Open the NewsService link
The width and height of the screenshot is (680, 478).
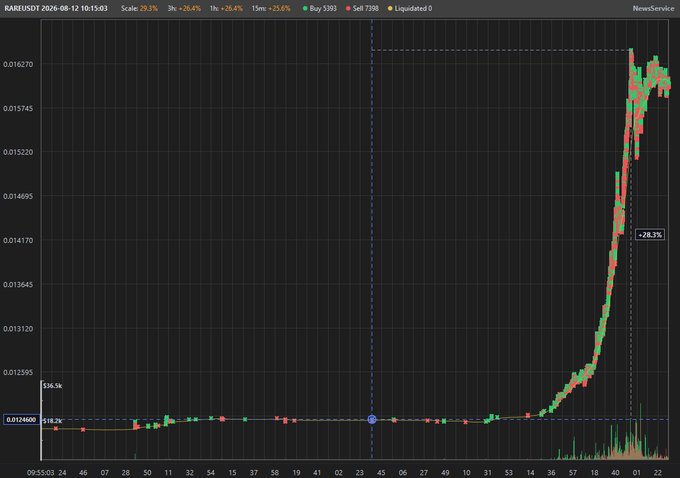[653, 8]
